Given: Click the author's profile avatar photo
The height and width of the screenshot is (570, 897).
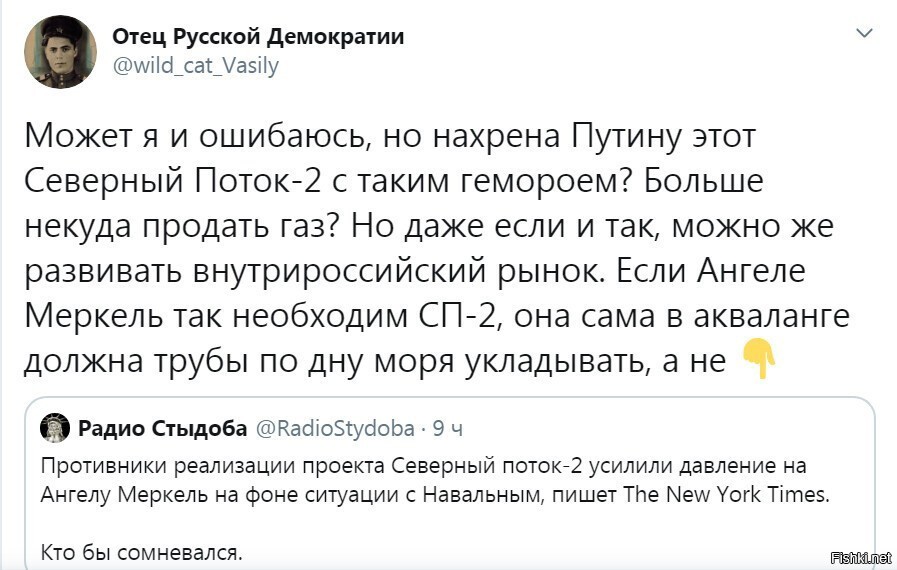Looking at the screenshot, I should coord(60,52).
